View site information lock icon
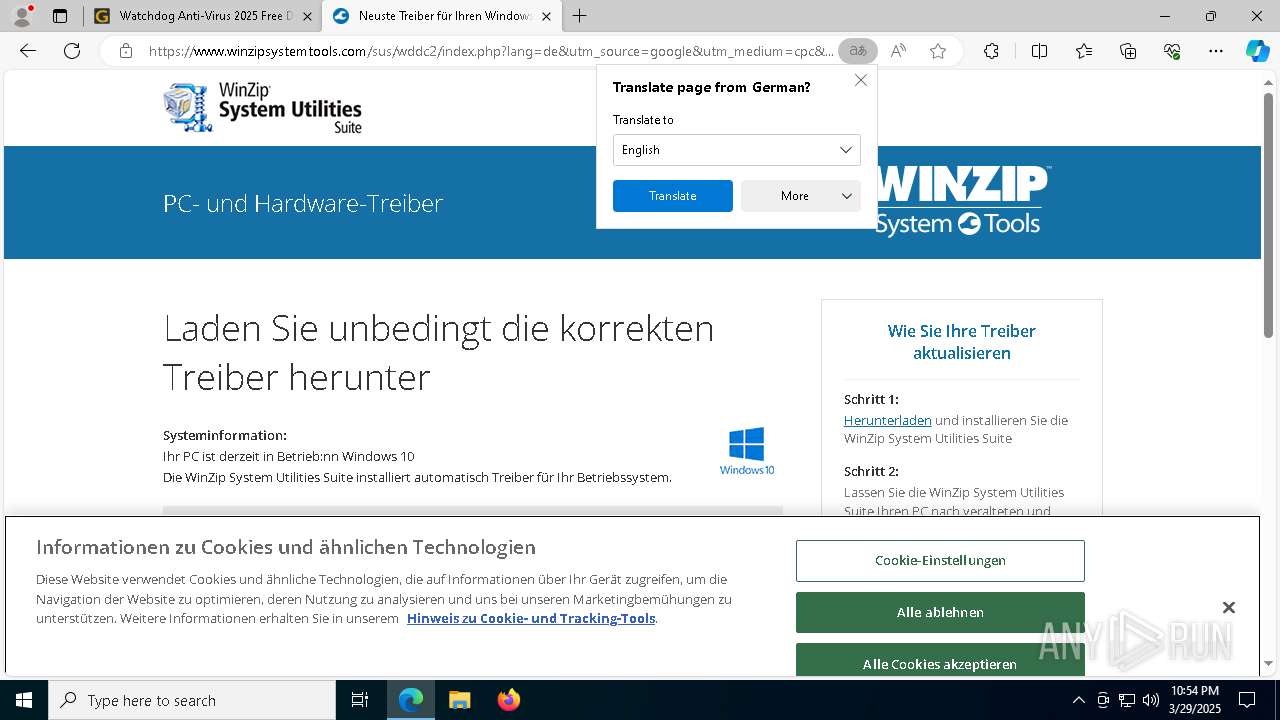This screenshot has width=1280, height=720. click(125, 51)
